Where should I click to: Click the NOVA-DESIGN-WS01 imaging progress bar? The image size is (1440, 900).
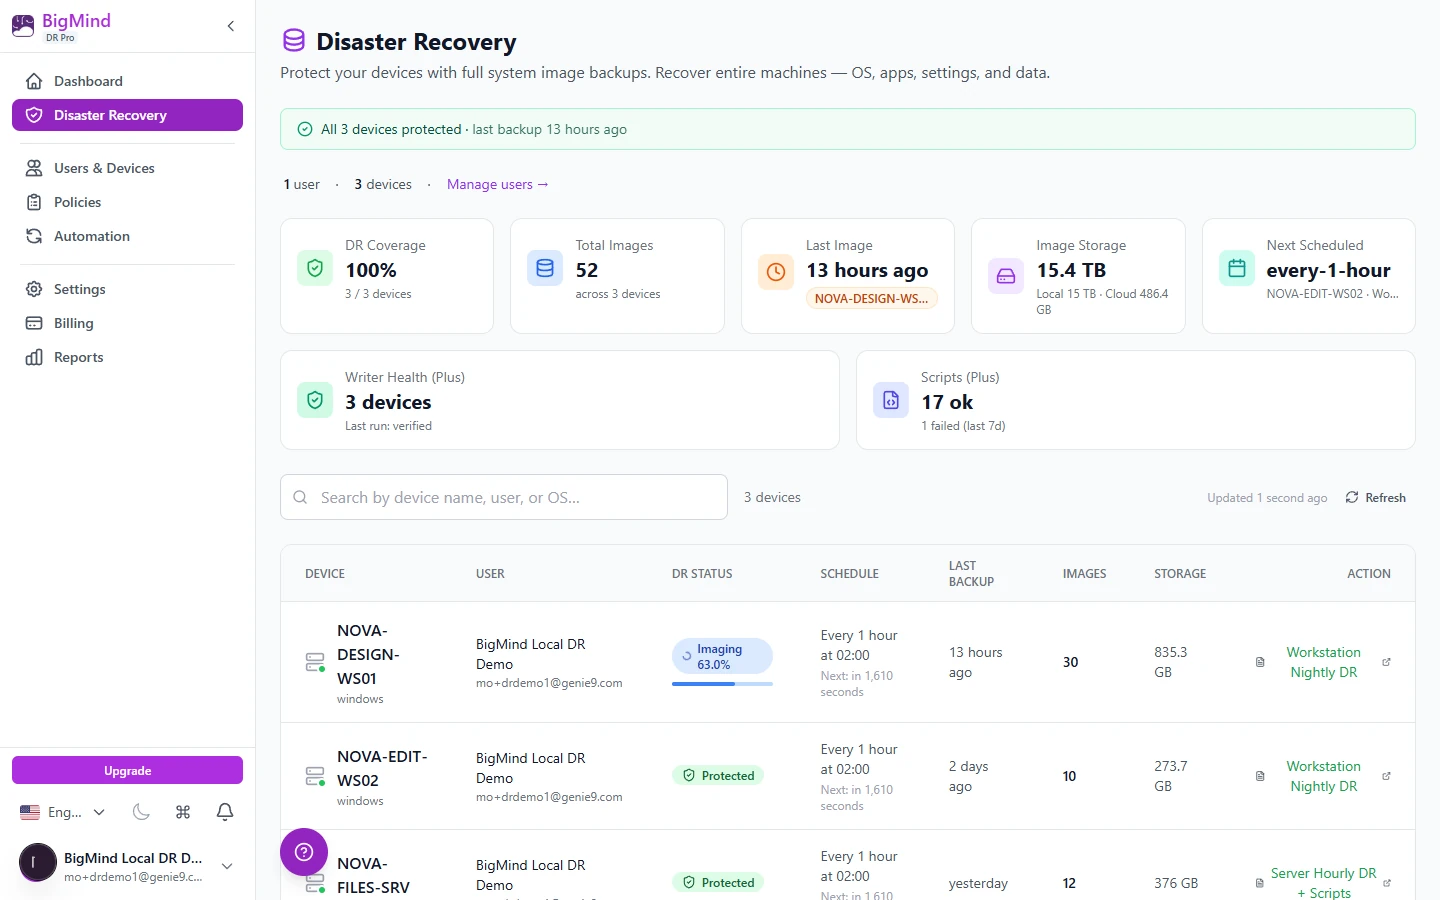tap(722, 684)
